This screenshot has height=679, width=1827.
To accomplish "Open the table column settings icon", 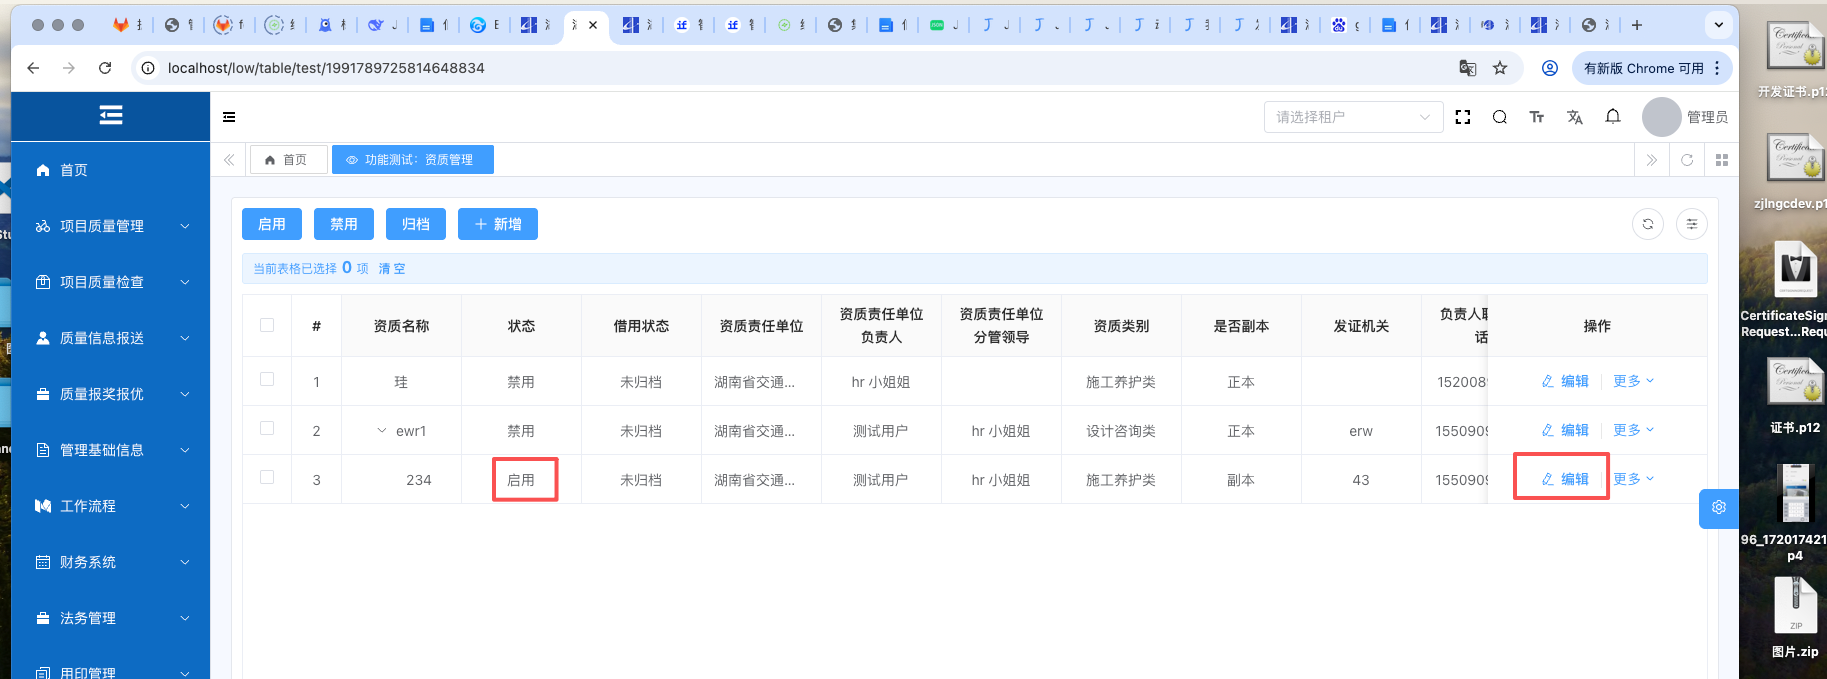I will point(1692,224).
